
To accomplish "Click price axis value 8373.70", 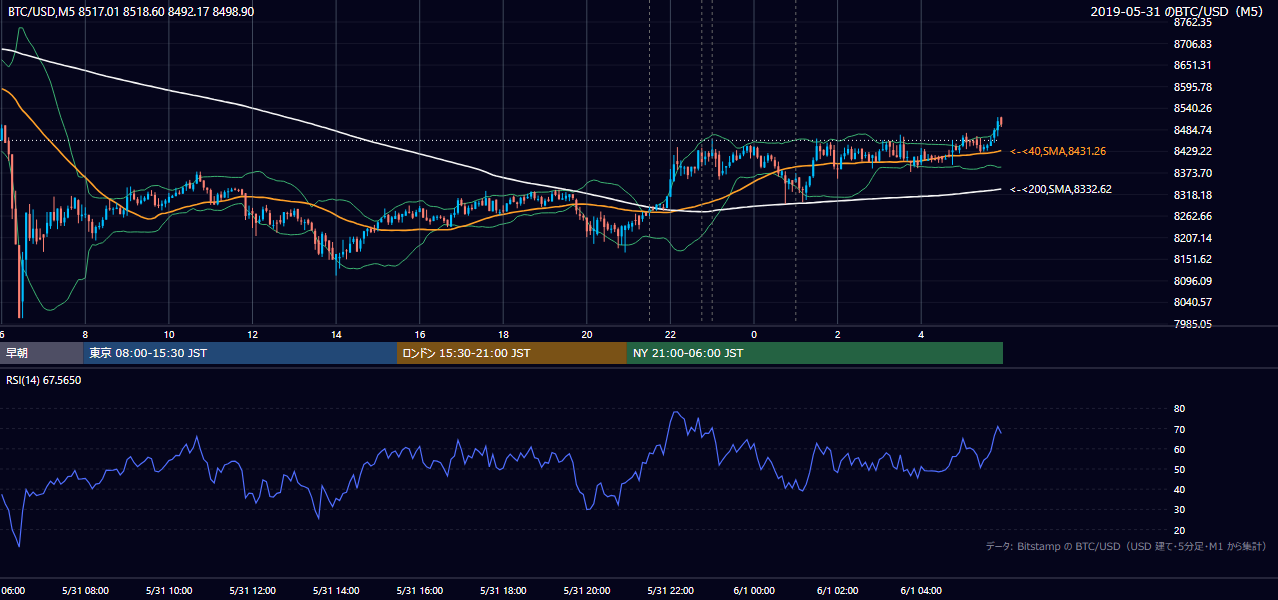I will click(1193, 173).
